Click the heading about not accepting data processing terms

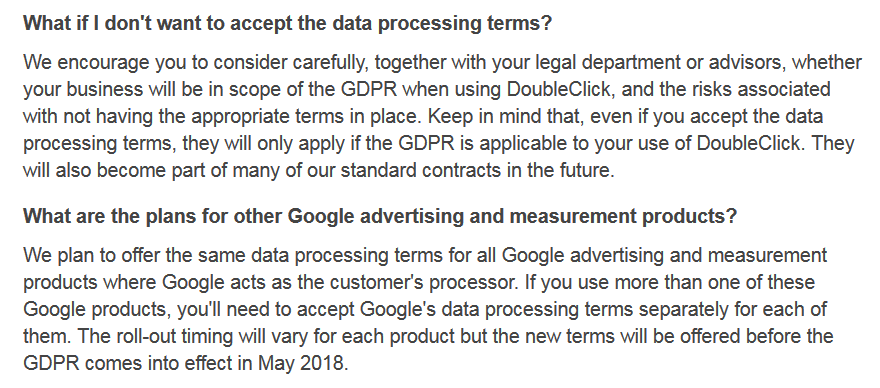(288, 24)
